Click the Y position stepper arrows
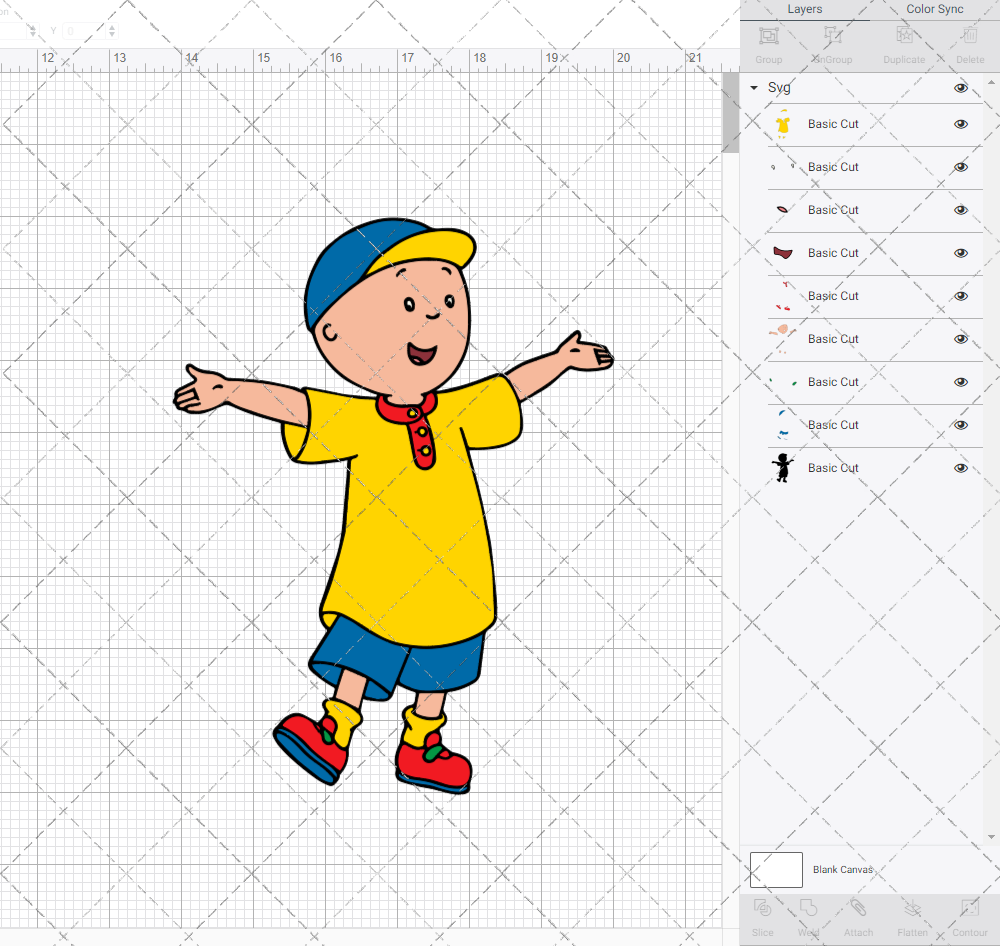The width and height of the screenshot is (1000, 946). 112,31
